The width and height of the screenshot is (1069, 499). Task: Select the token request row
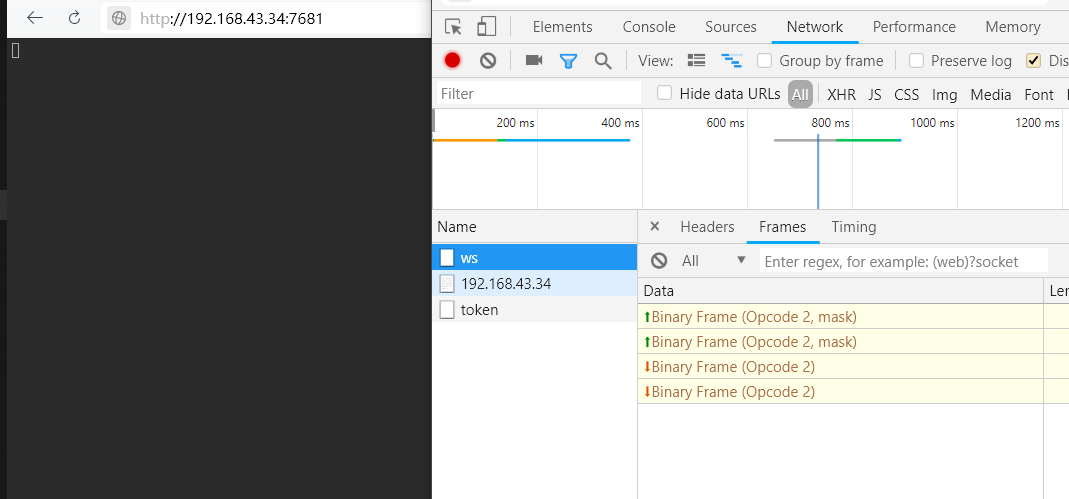[535, 309]
